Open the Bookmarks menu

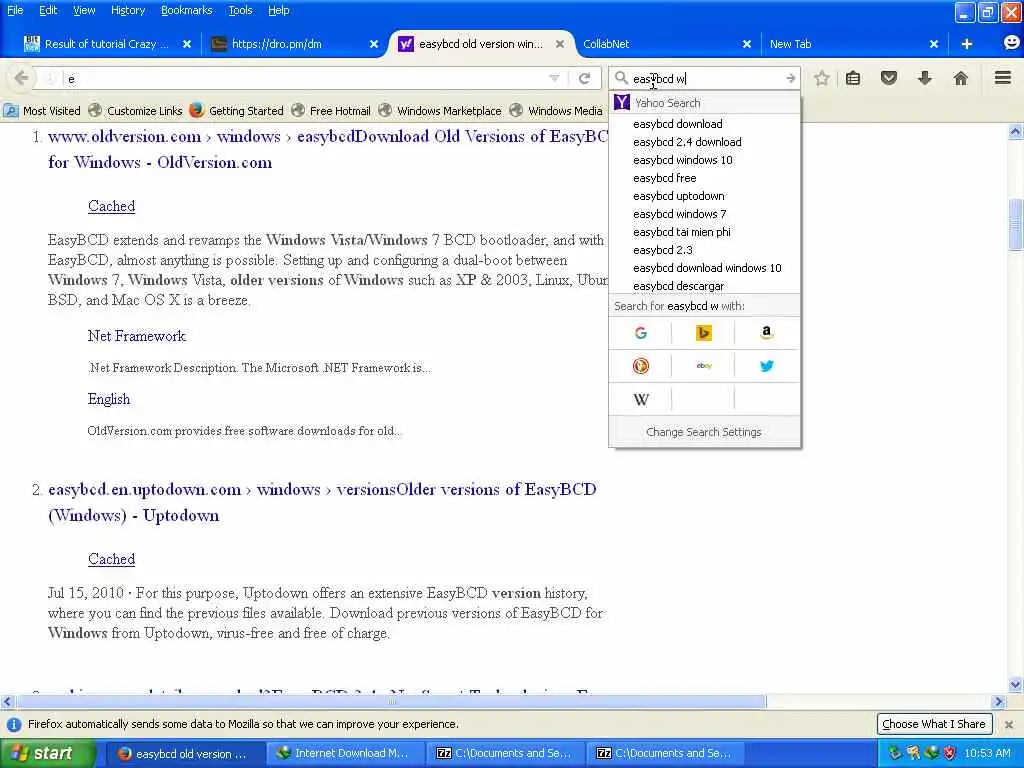pyautogui.click(x=186, y=10)
